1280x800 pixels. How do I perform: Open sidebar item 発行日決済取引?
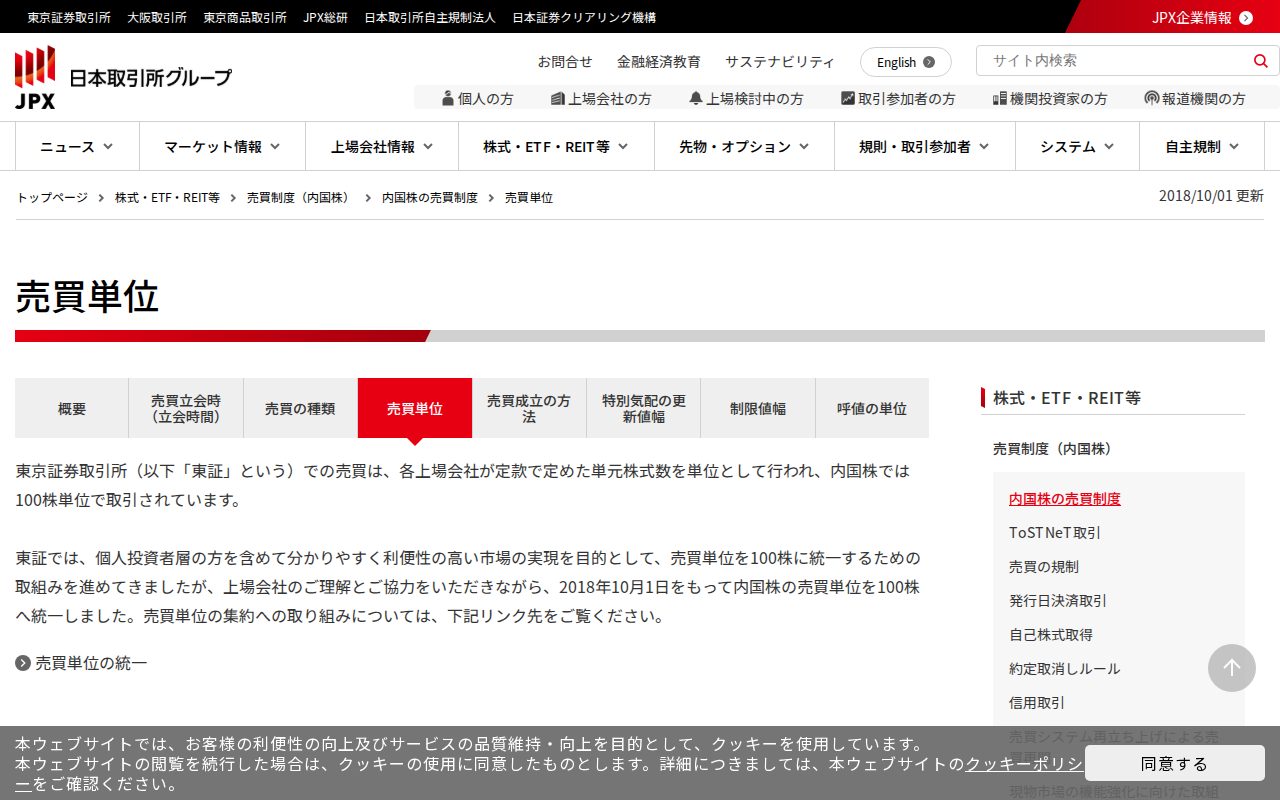pos(1058,600)
